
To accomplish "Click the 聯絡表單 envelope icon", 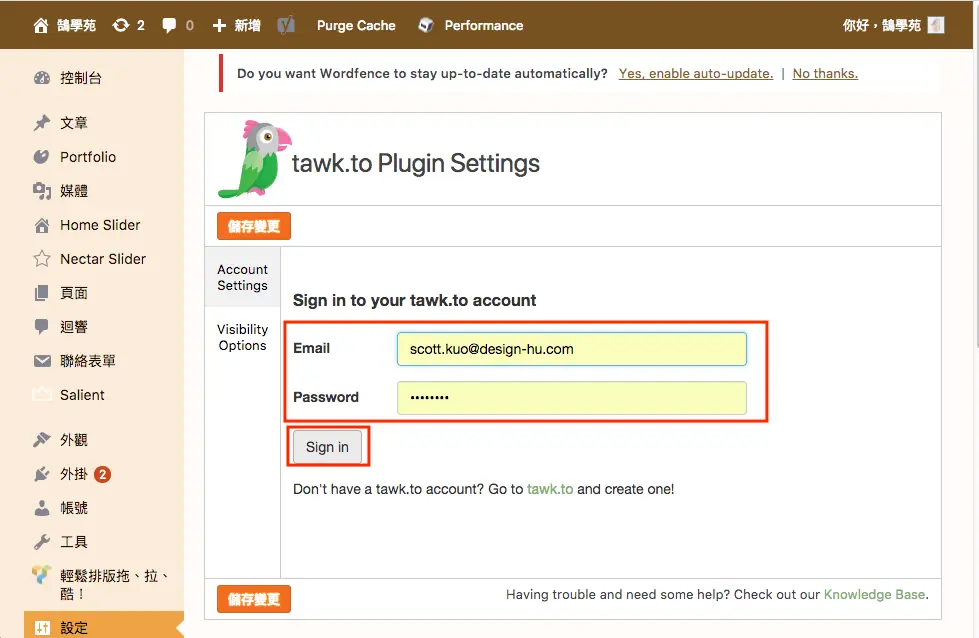I will [x=42, y=361].
